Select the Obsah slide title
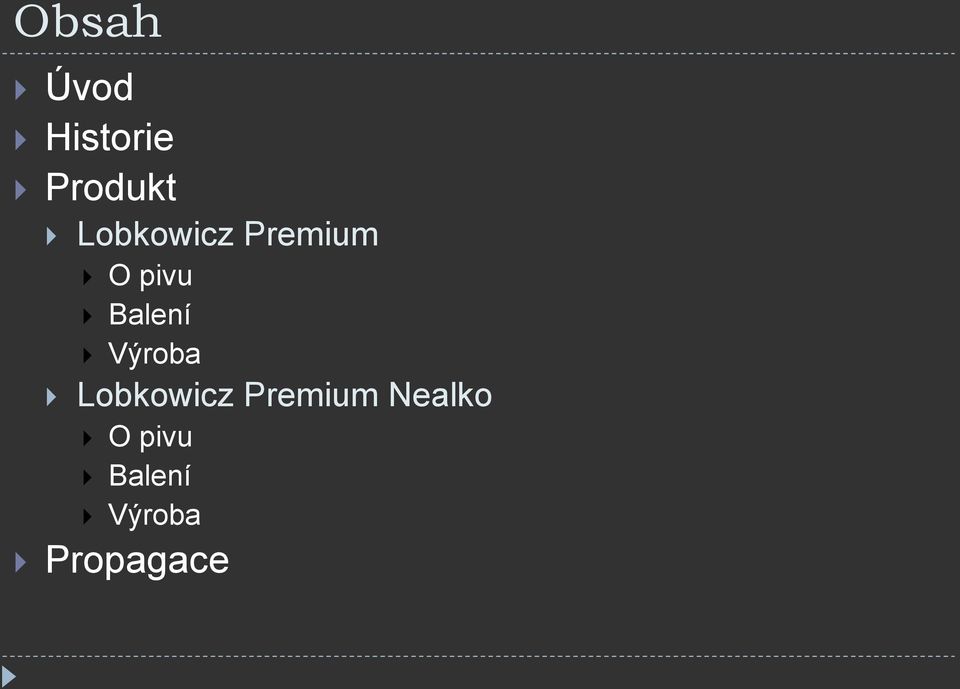Screen dimensions: 960x689 [x=88, y=21]
